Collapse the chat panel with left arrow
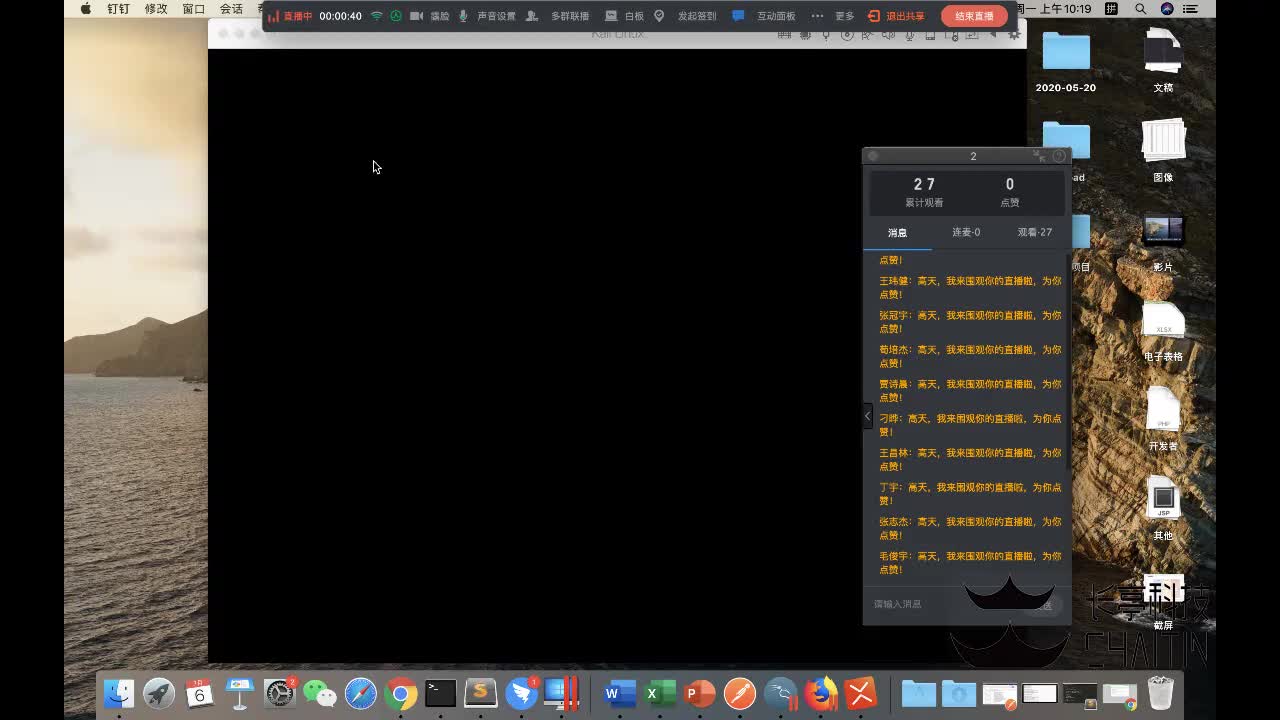 point(867,416)
